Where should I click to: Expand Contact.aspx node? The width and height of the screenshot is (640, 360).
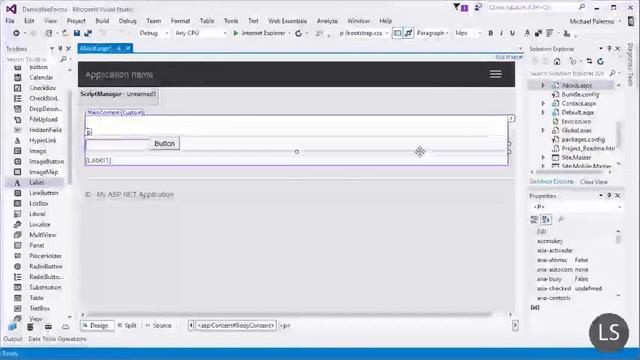(x=543, y=103)
